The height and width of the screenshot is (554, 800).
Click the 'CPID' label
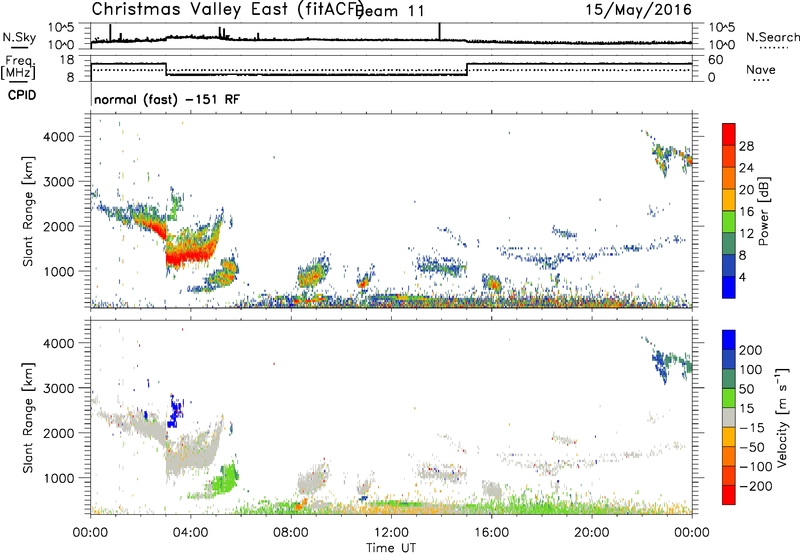[x=22, y=95]
